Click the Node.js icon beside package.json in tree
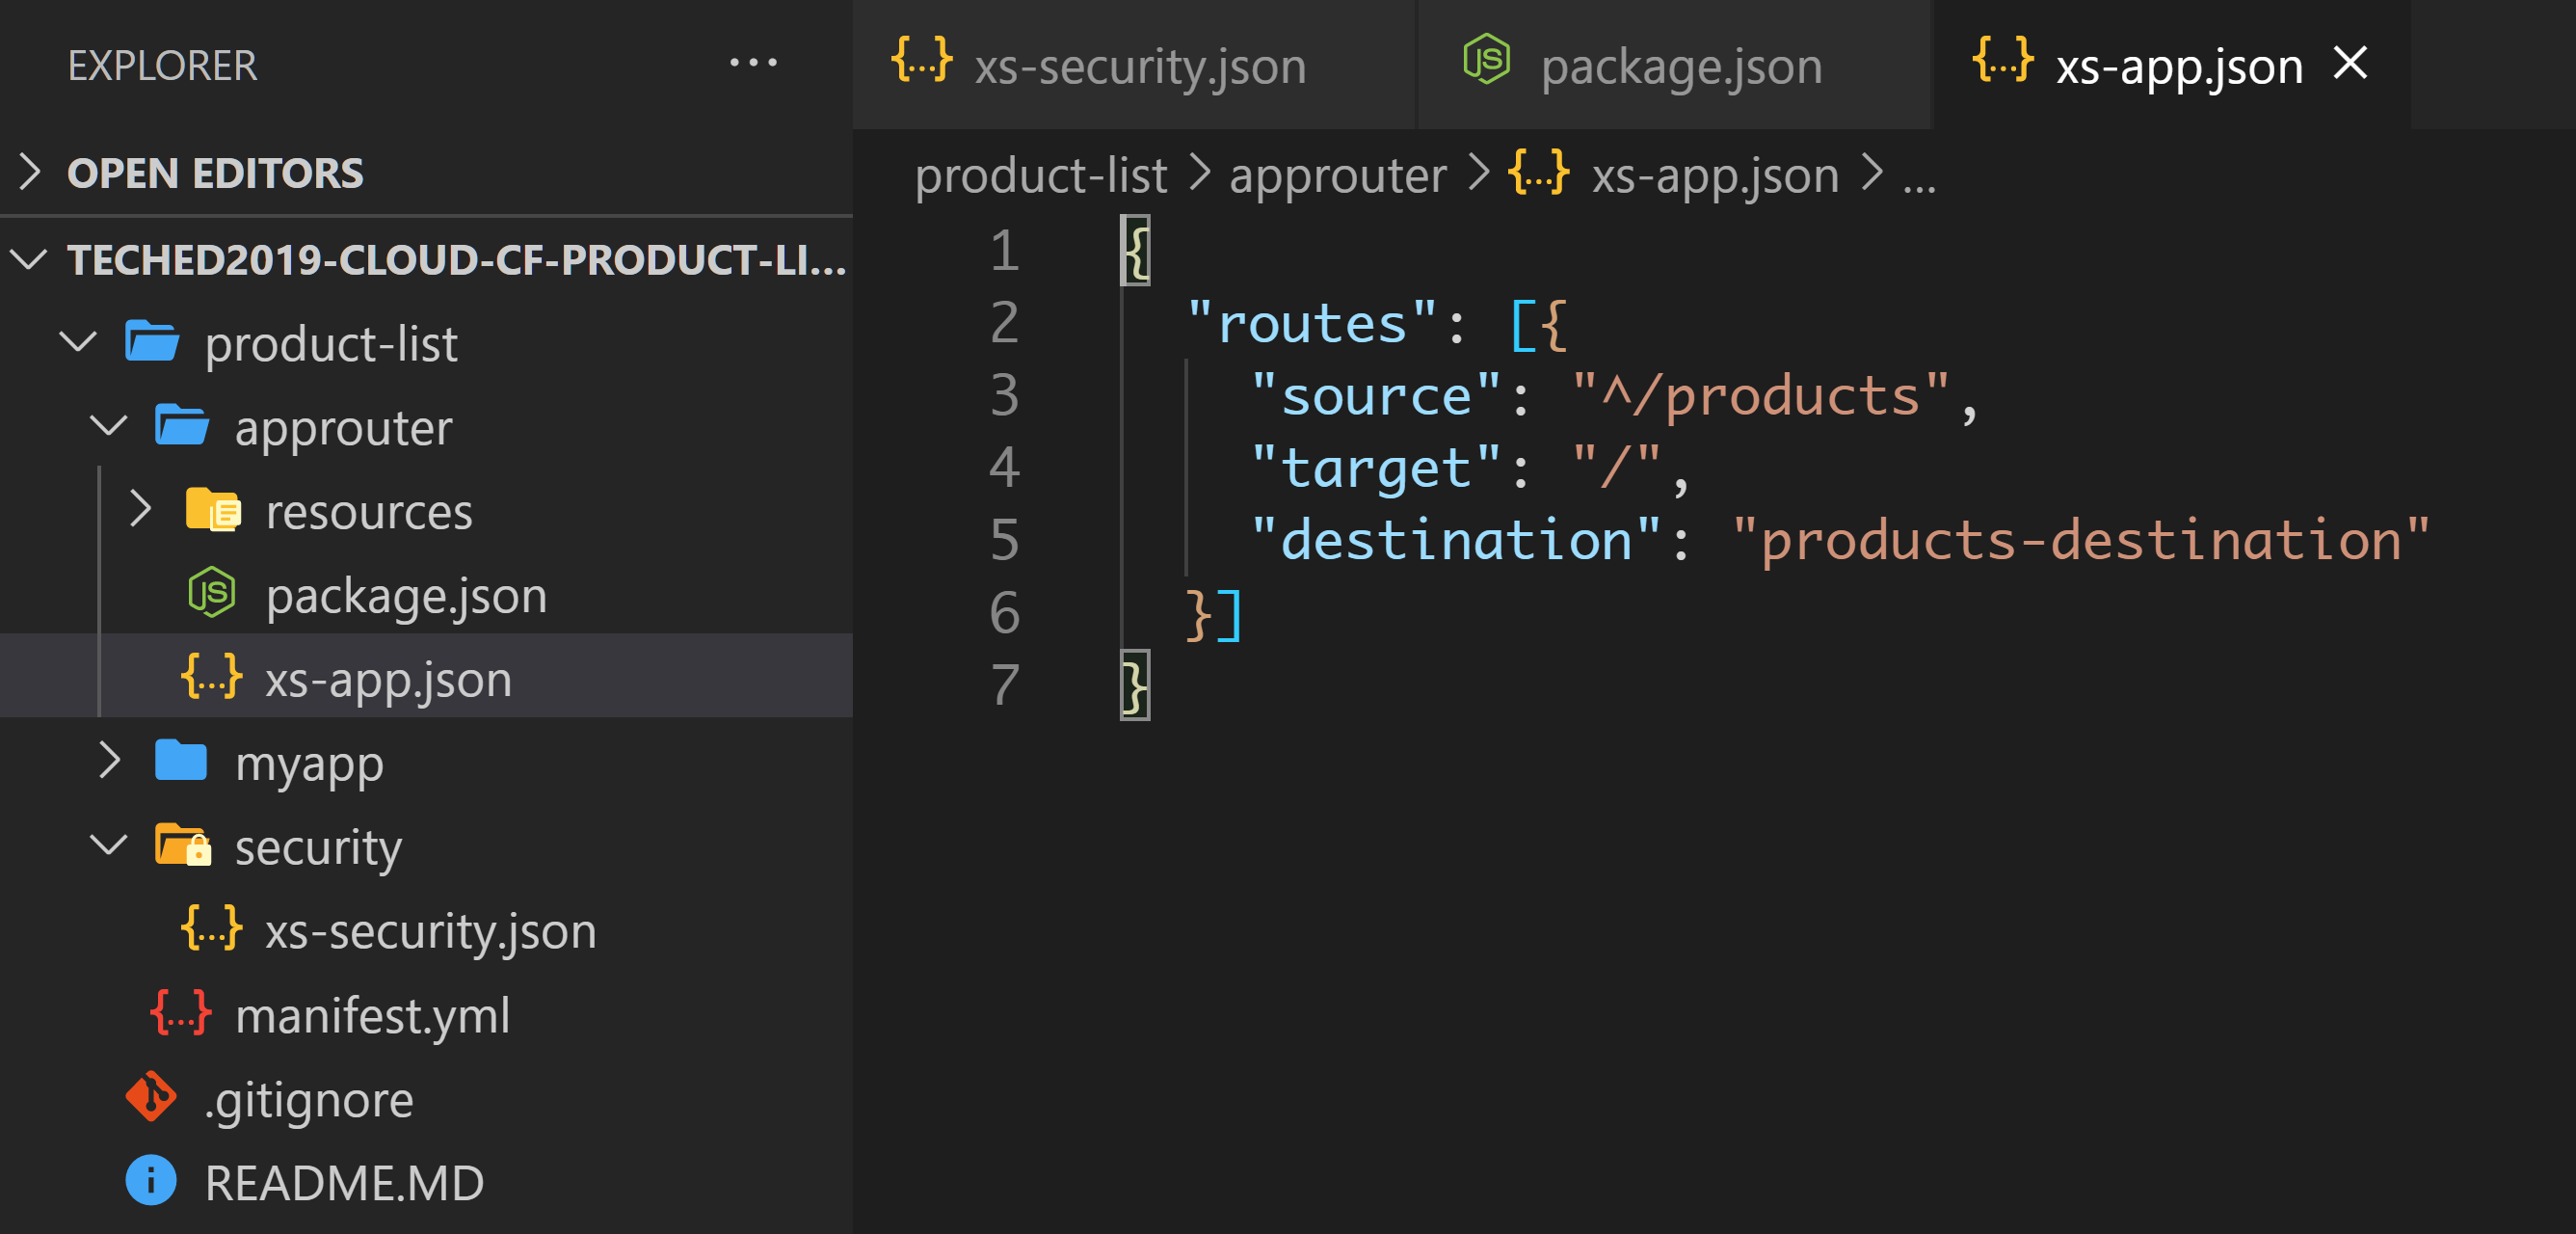 212,594
